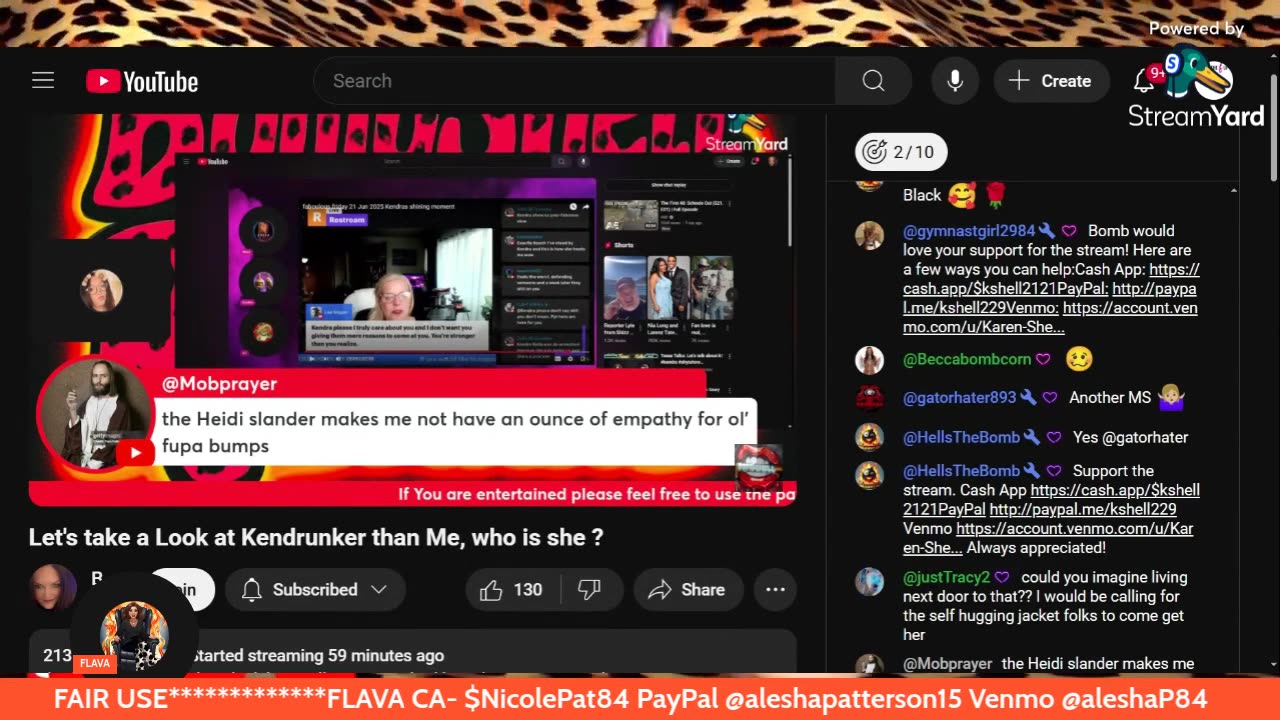The width and height of the screenshot is (1280, 720).
Task: Open the YouTube hamburger guide menu
Action: (x=43, y=81)
